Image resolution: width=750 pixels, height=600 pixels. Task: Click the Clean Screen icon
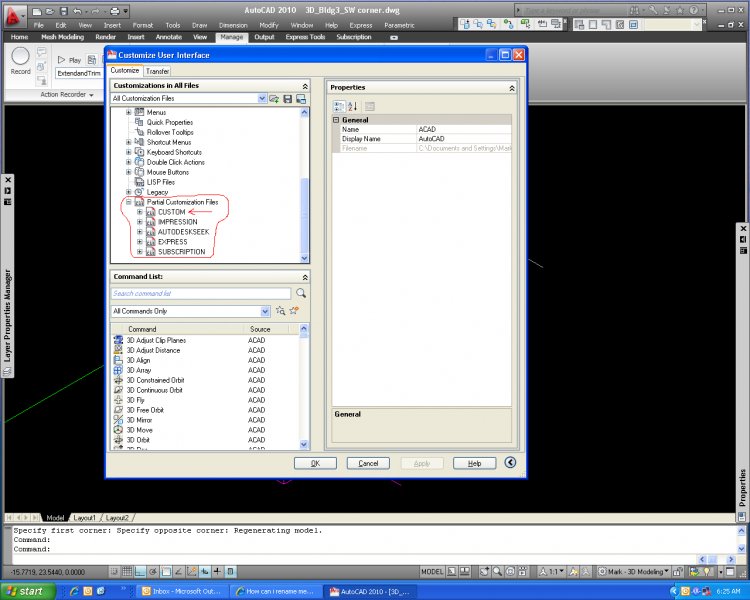[x=730, y=571]
